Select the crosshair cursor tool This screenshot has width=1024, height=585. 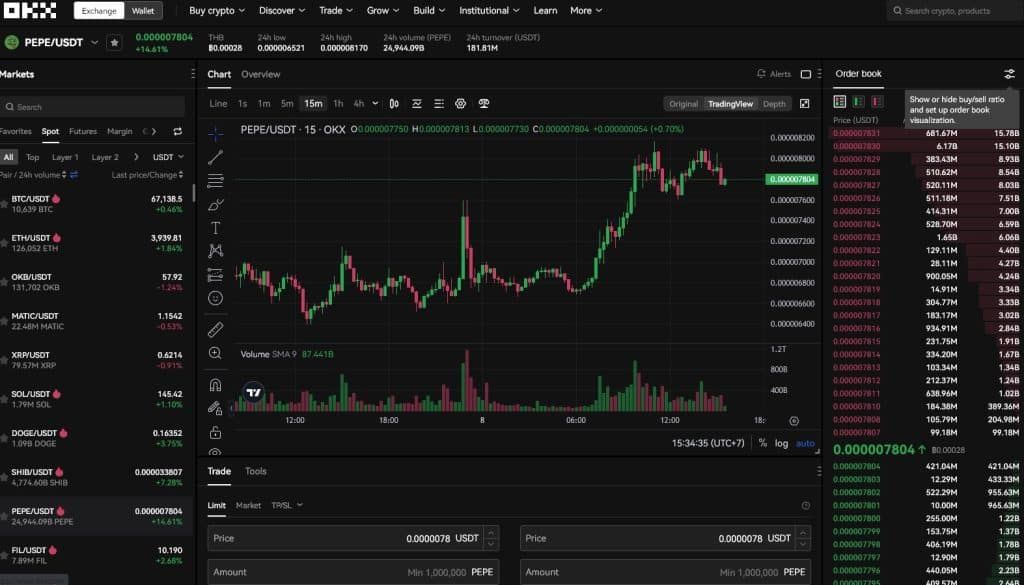216,134
